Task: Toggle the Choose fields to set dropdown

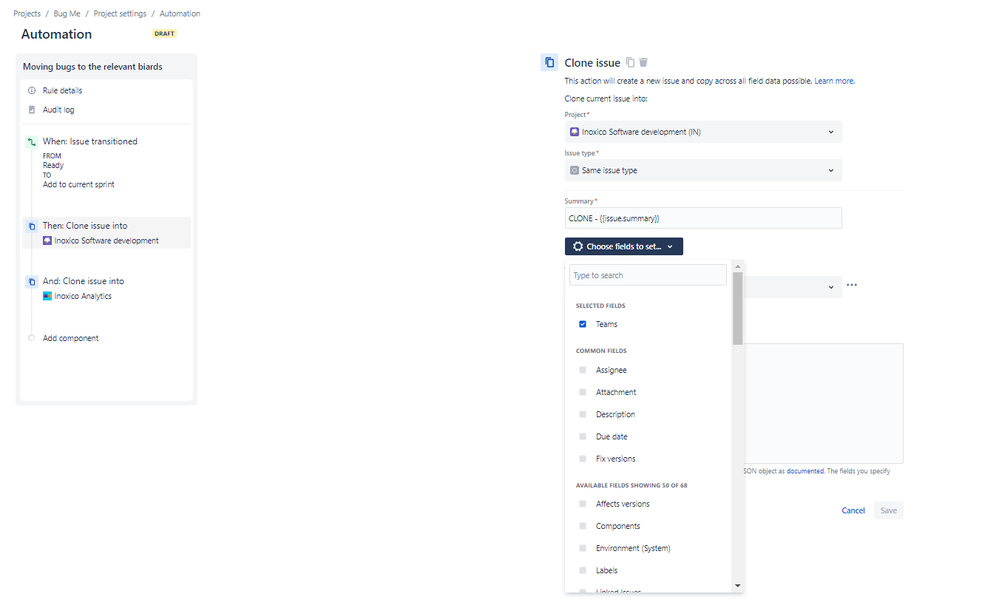Action: point(623,247)
